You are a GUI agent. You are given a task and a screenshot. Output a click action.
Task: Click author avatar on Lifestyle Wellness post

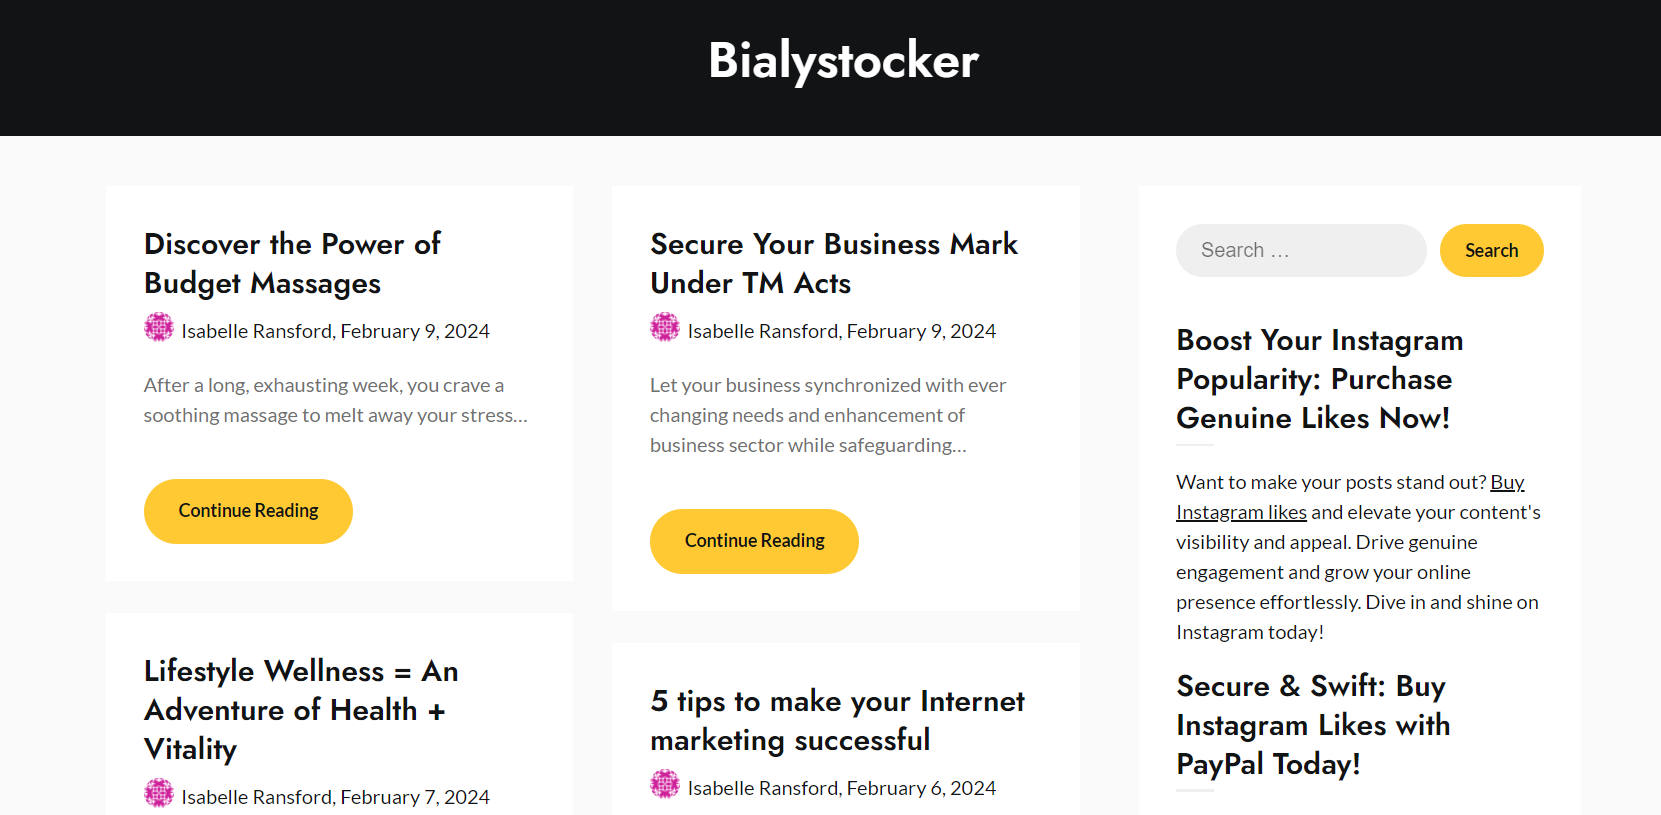pyautogui.click(x=158, y=793)
